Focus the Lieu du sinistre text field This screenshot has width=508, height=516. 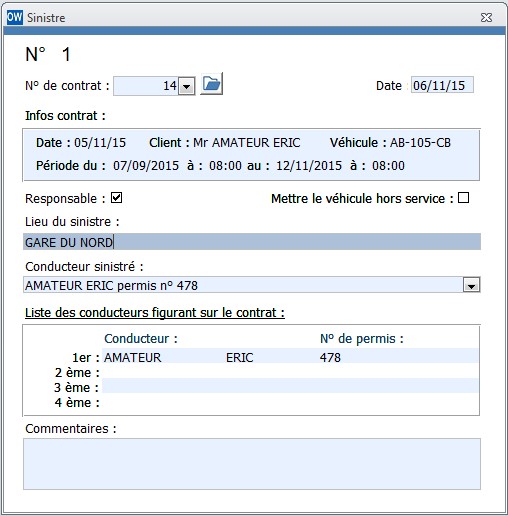pyautogui.click(x=252, y=242)
